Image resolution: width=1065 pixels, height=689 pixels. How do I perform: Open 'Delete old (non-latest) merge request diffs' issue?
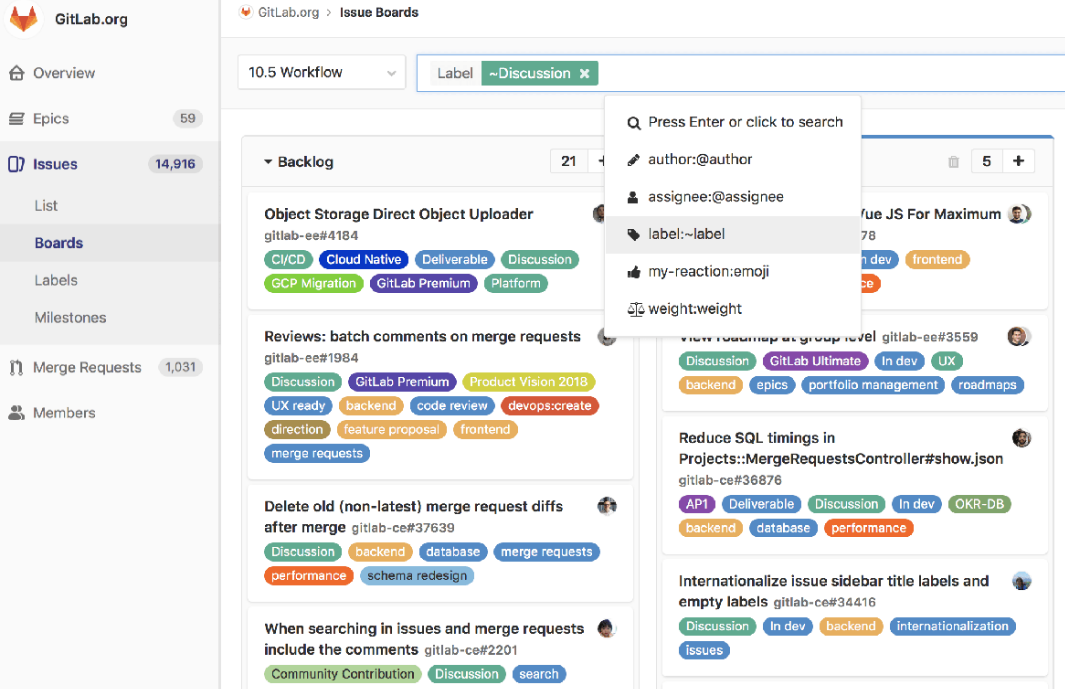click(414, 516)
